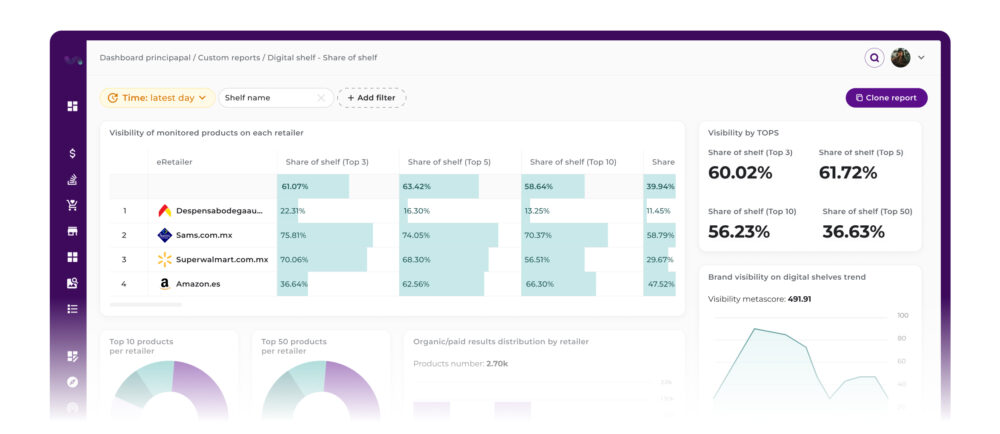Viewport: 1000px width, 434px height.
Task: Open the four-squares widgets sidebar icon
Action: [x=72, y=257]
